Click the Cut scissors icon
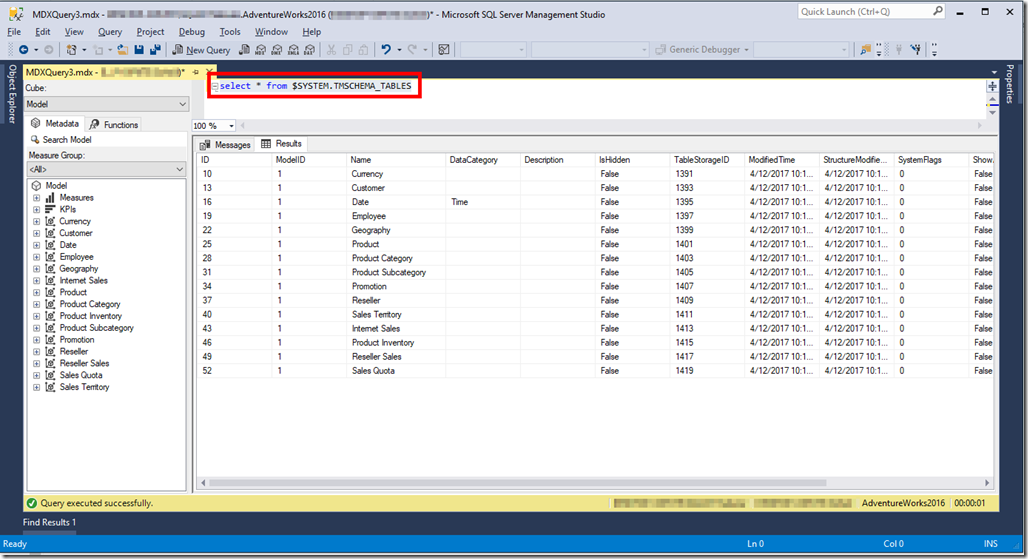Screen dimensions: 1028x559 point(331,50)
